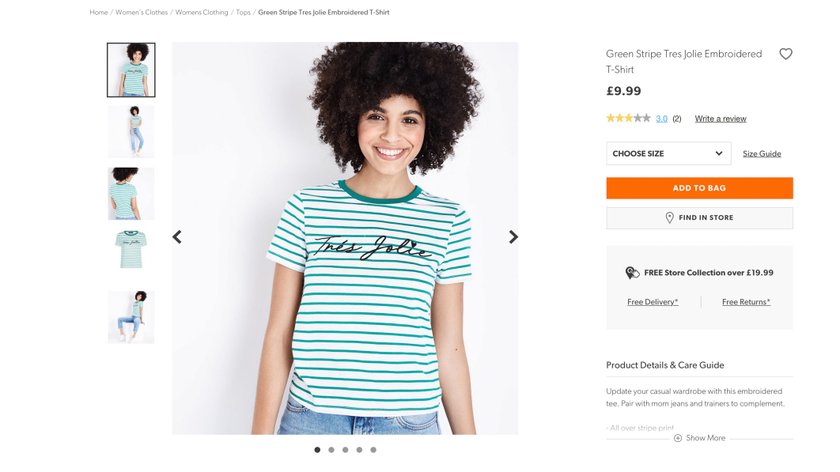Show next product image with right arrow
This screenshot has width=840, height=472.
tap(513, 237)
